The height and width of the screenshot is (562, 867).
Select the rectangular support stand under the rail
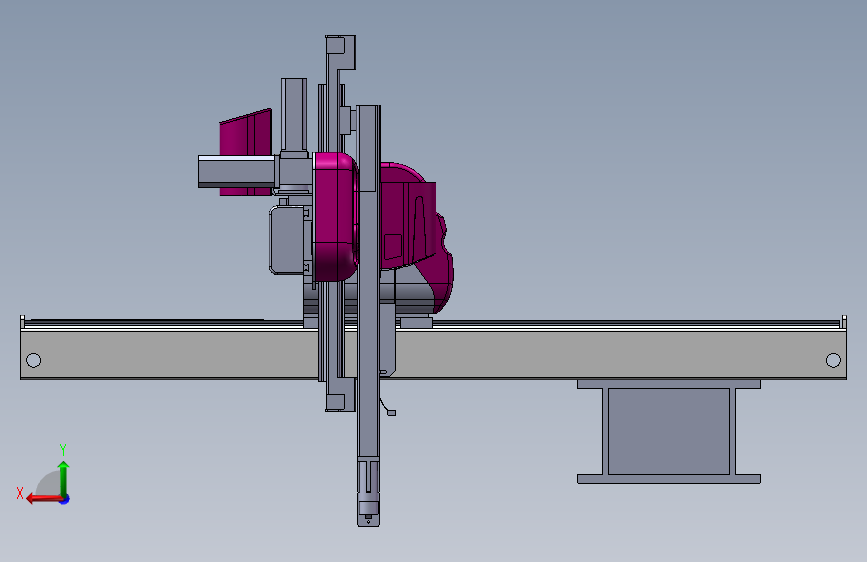click(668, 431)
